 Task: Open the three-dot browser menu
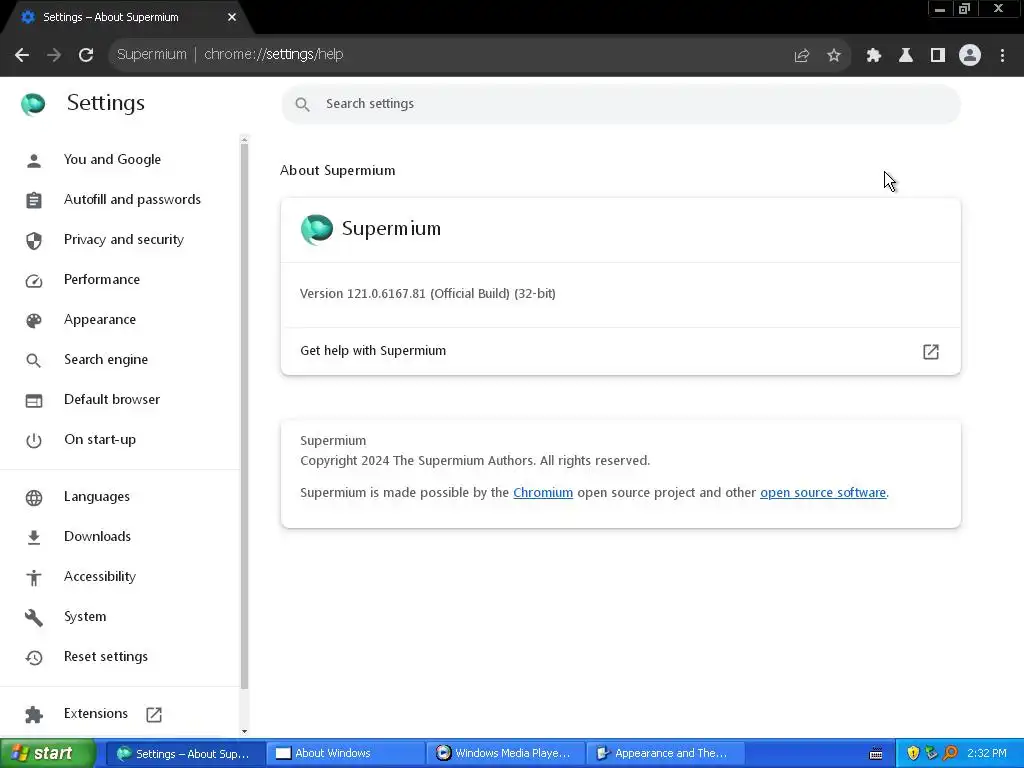pyautogui.click(x=1002, y=56)
